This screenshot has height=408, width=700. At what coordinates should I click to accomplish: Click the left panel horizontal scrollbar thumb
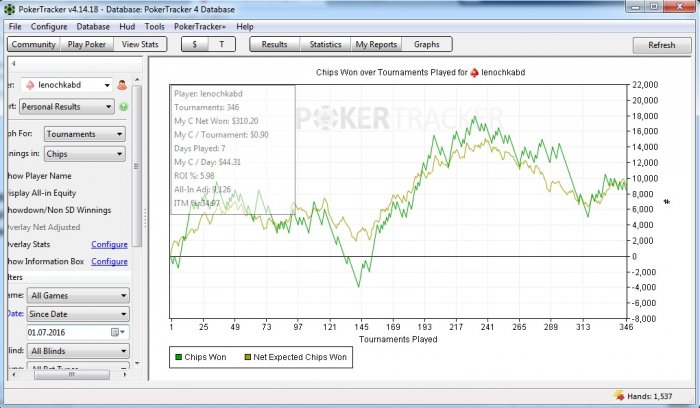point(72,375)
